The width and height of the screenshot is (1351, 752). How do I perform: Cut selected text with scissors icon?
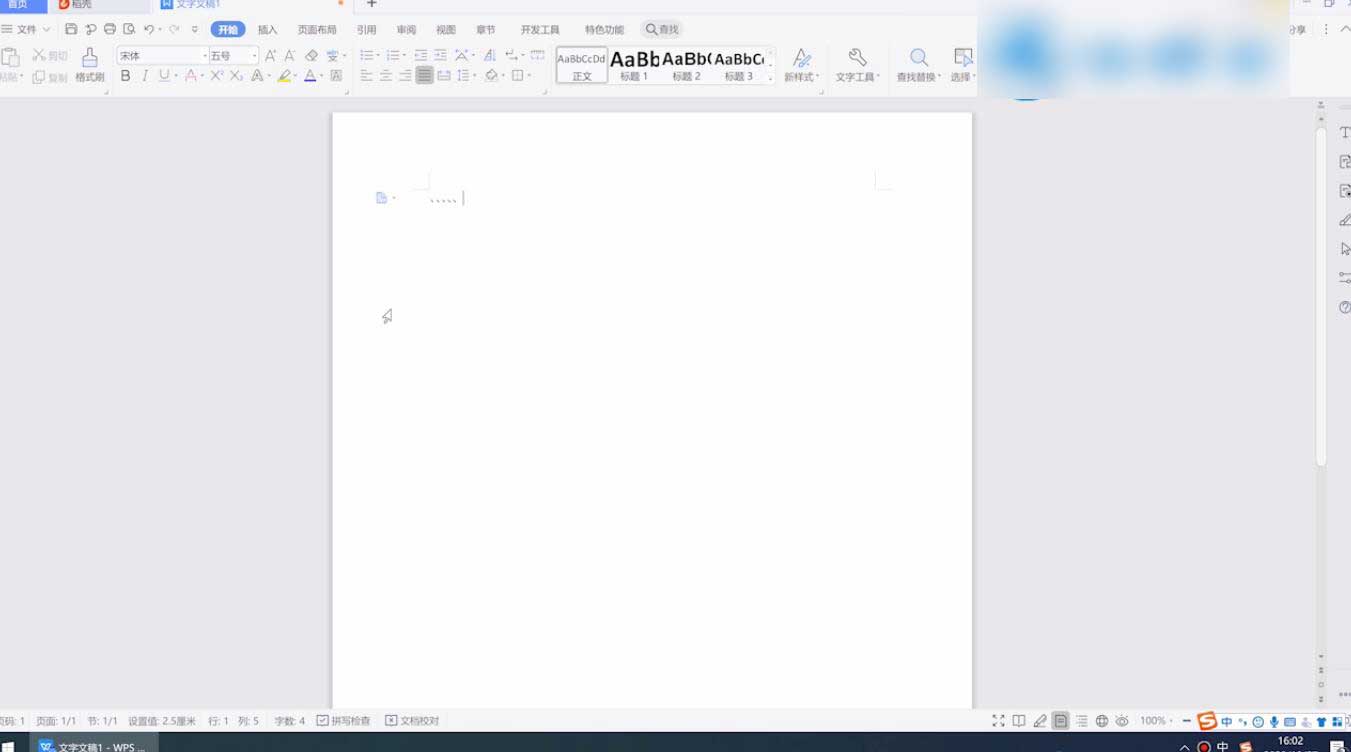tap(50, 56)
